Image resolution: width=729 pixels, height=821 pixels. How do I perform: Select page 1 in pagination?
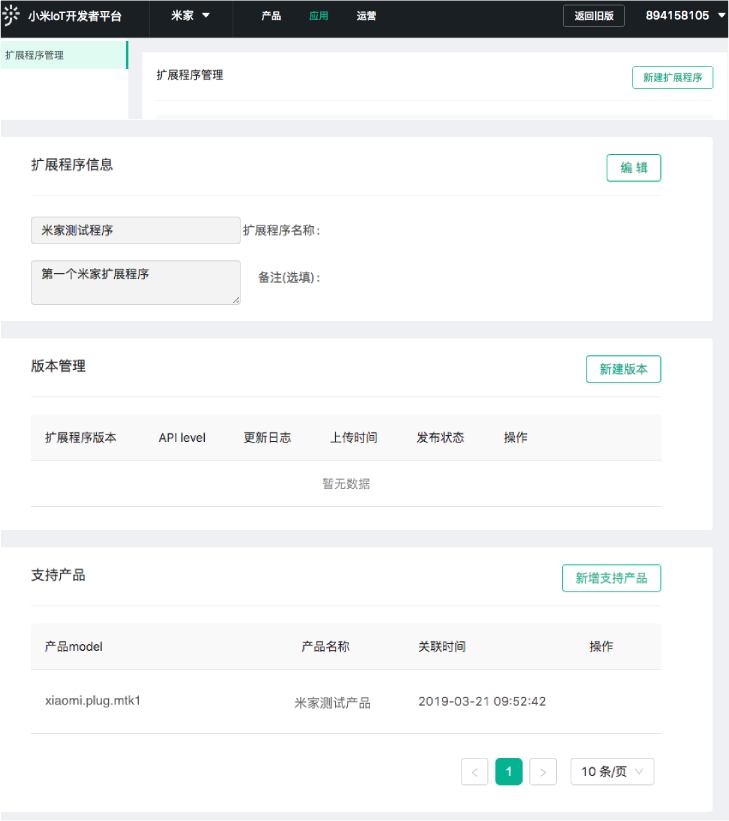tap(509, 771)
